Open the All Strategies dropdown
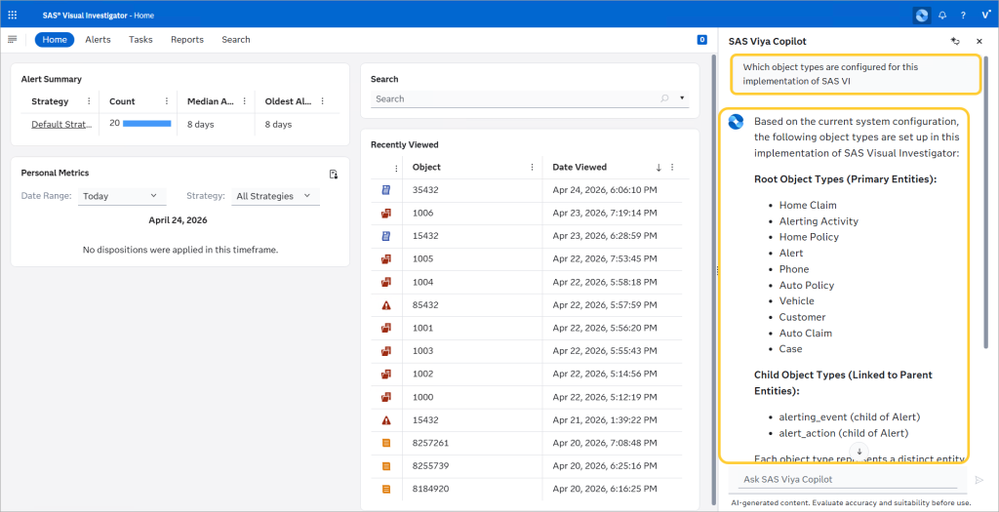999x512 pixels. point(275,196)
